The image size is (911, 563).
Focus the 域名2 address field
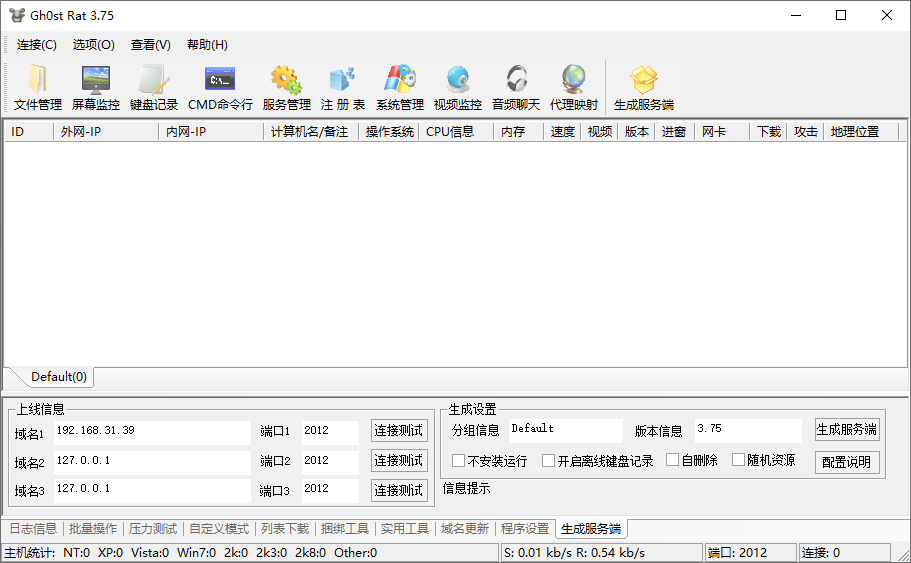click(152, 462)
